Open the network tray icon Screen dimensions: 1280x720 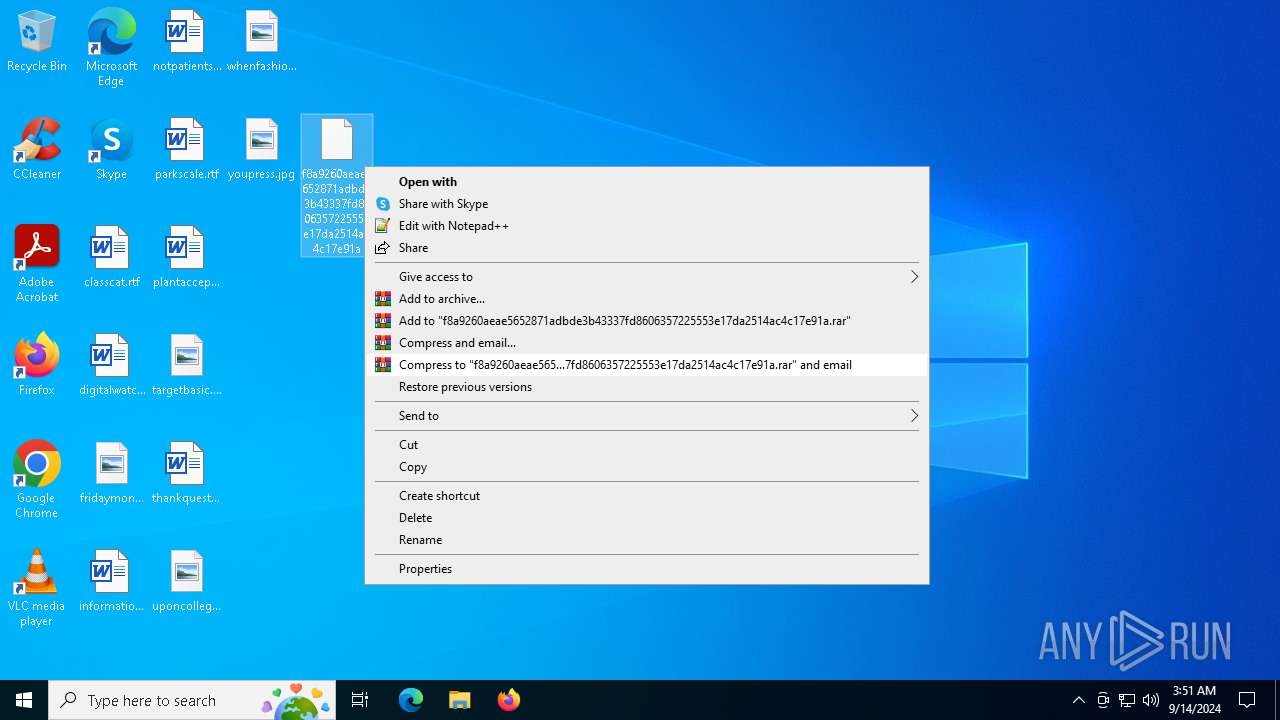click(1127, 700)
